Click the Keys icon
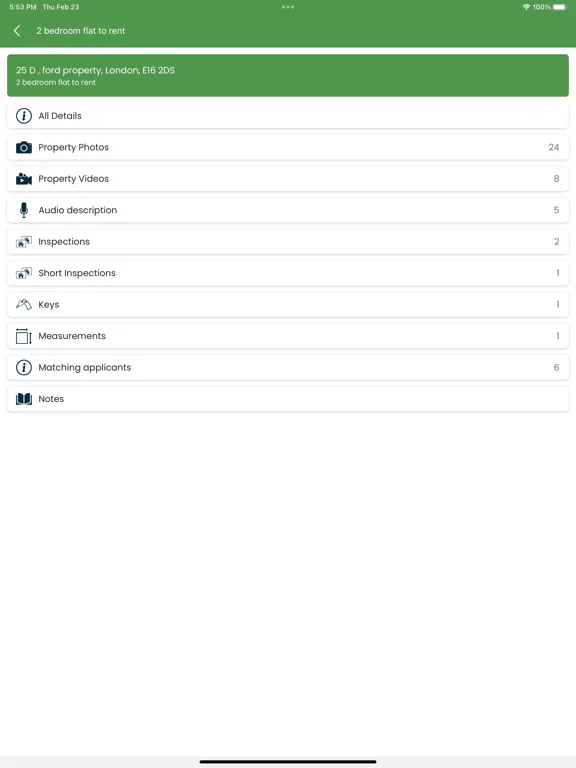Screen dimensions: 576x768 24,304
